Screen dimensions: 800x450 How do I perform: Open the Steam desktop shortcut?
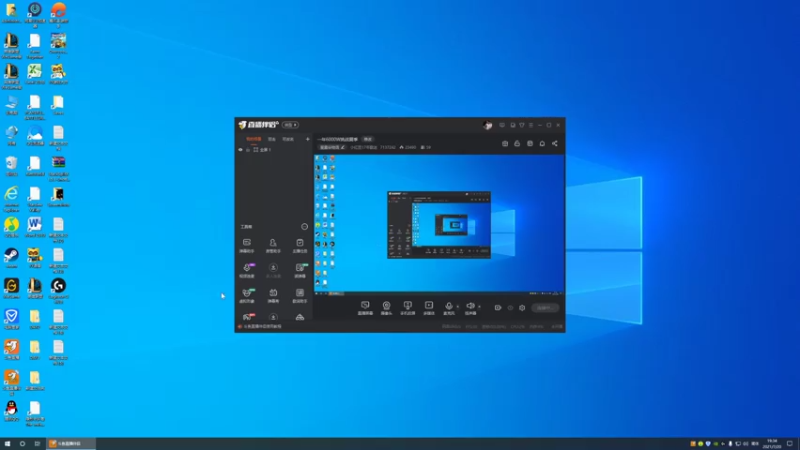(11, 258)
